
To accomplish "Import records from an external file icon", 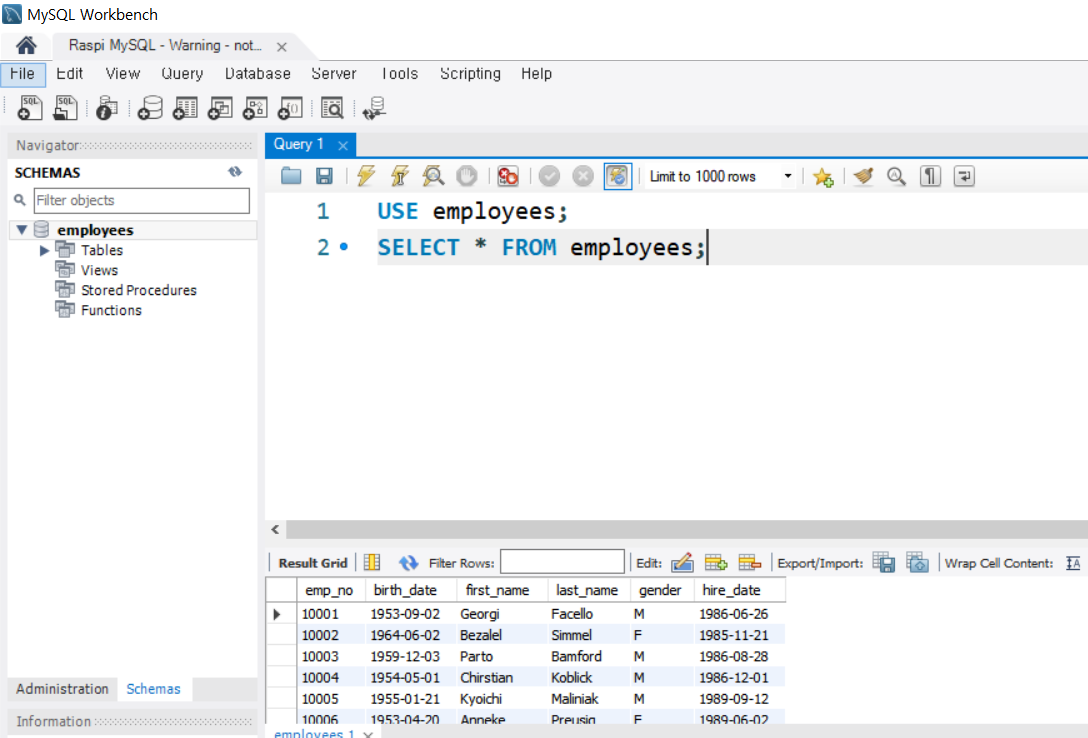I will click(917, 563).
